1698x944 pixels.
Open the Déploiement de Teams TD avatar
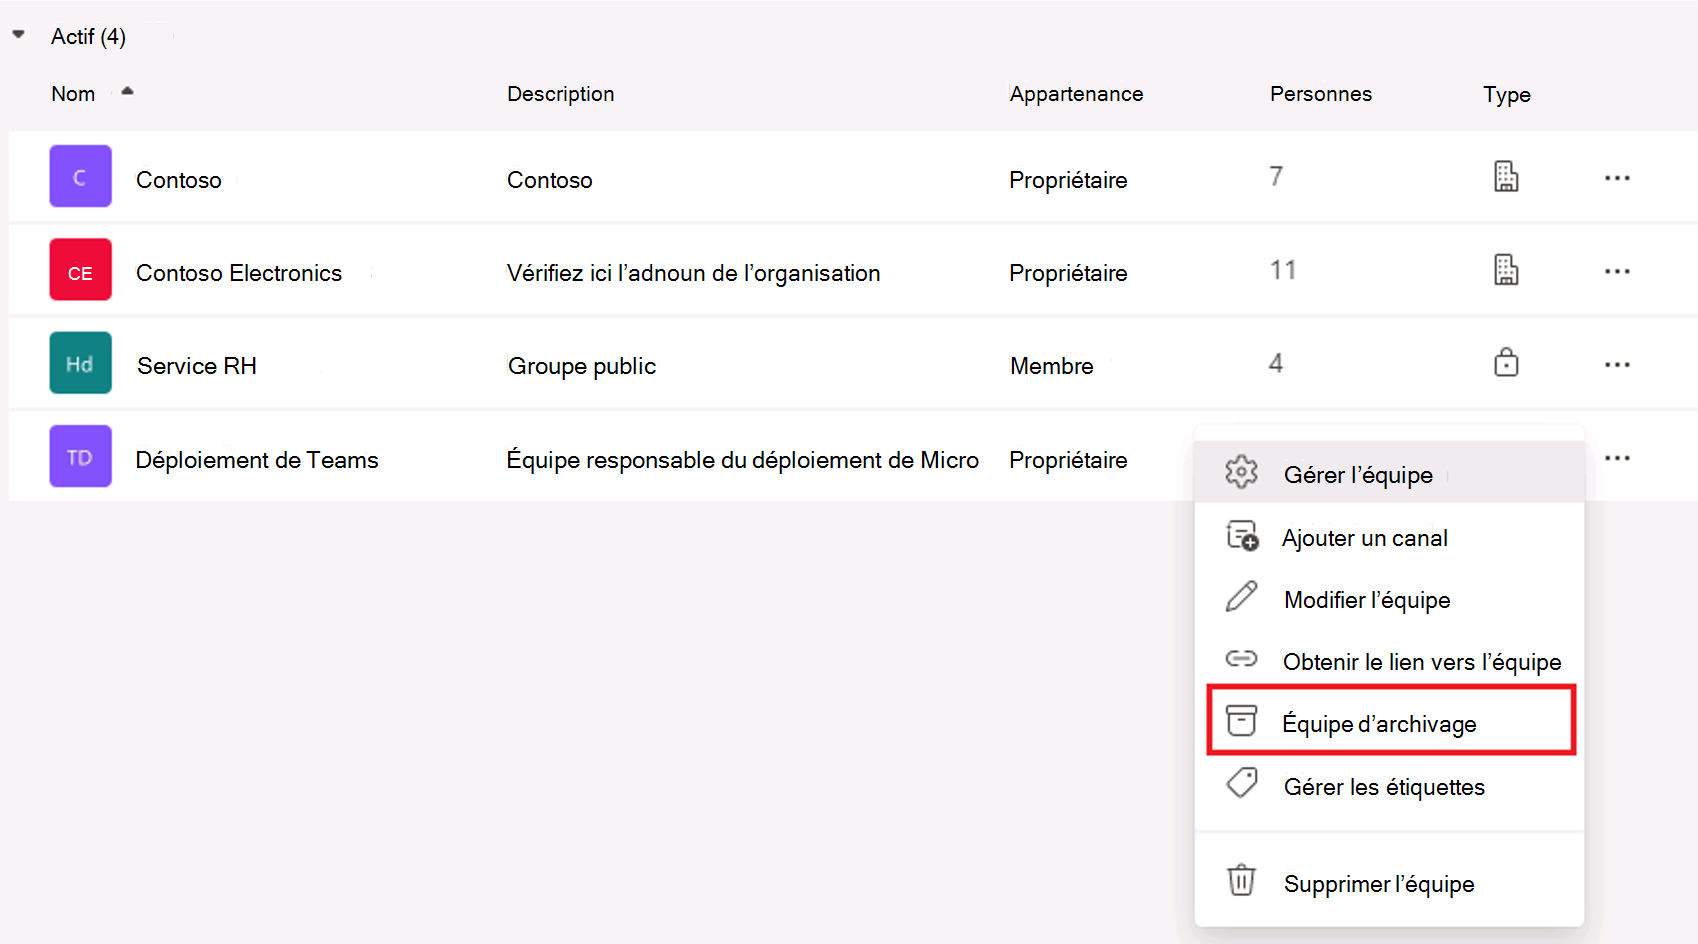[80, 457]
